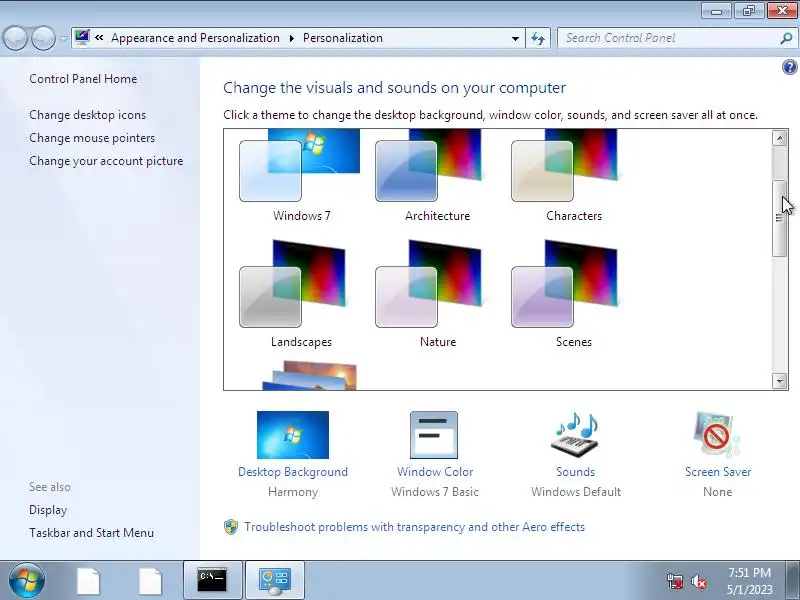Open the address bar history dropdown

pyautogui.click(x=515, y=38)
